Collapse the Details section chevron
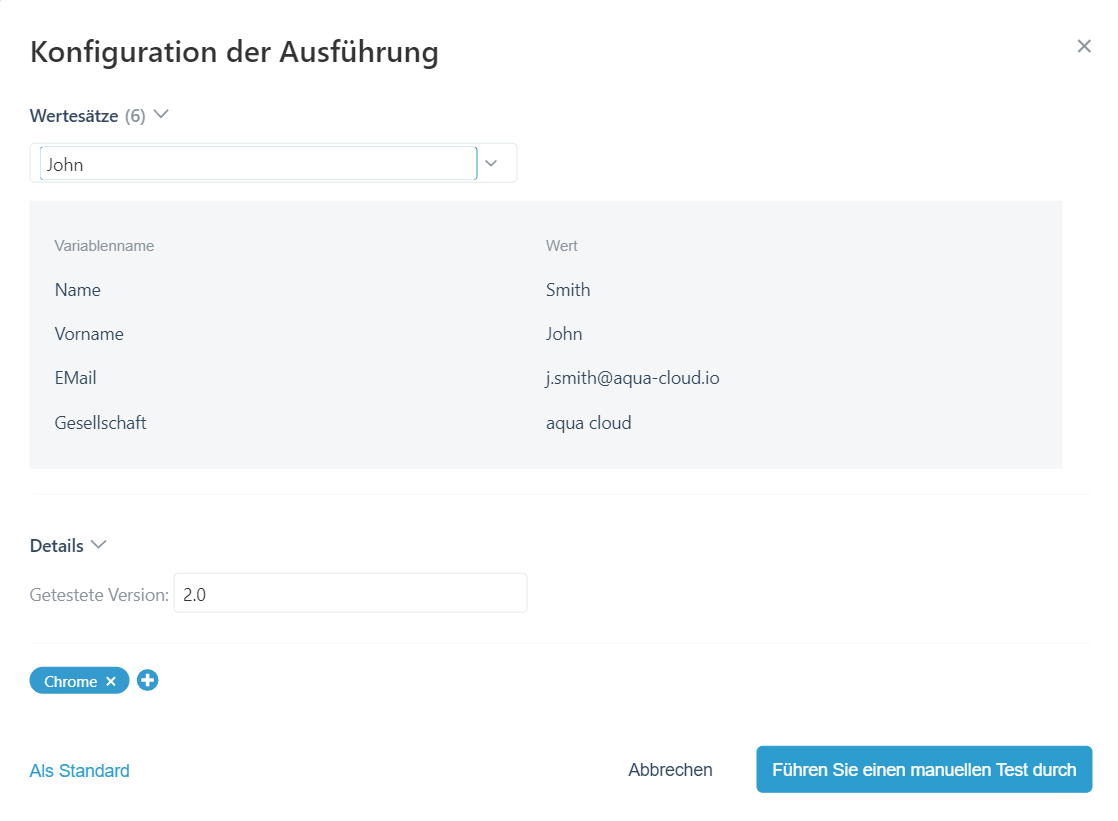1118x821 pixels. point(98,545)
